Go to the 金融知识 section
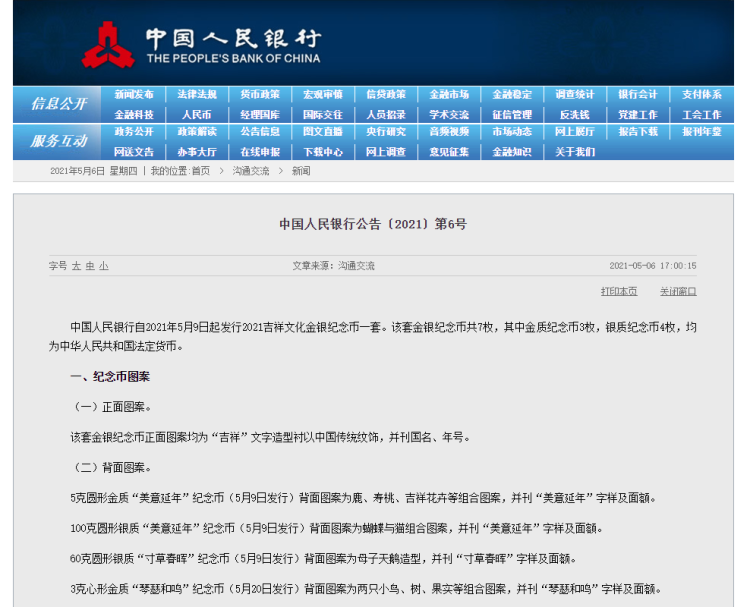 tap(512, 152)
